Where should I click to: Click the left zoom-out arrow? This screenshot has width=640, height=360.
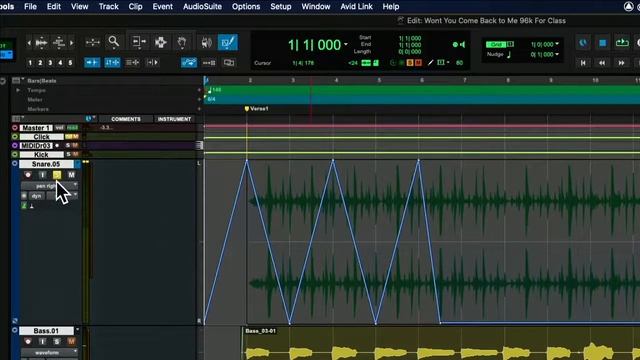(x=29, y=43)
